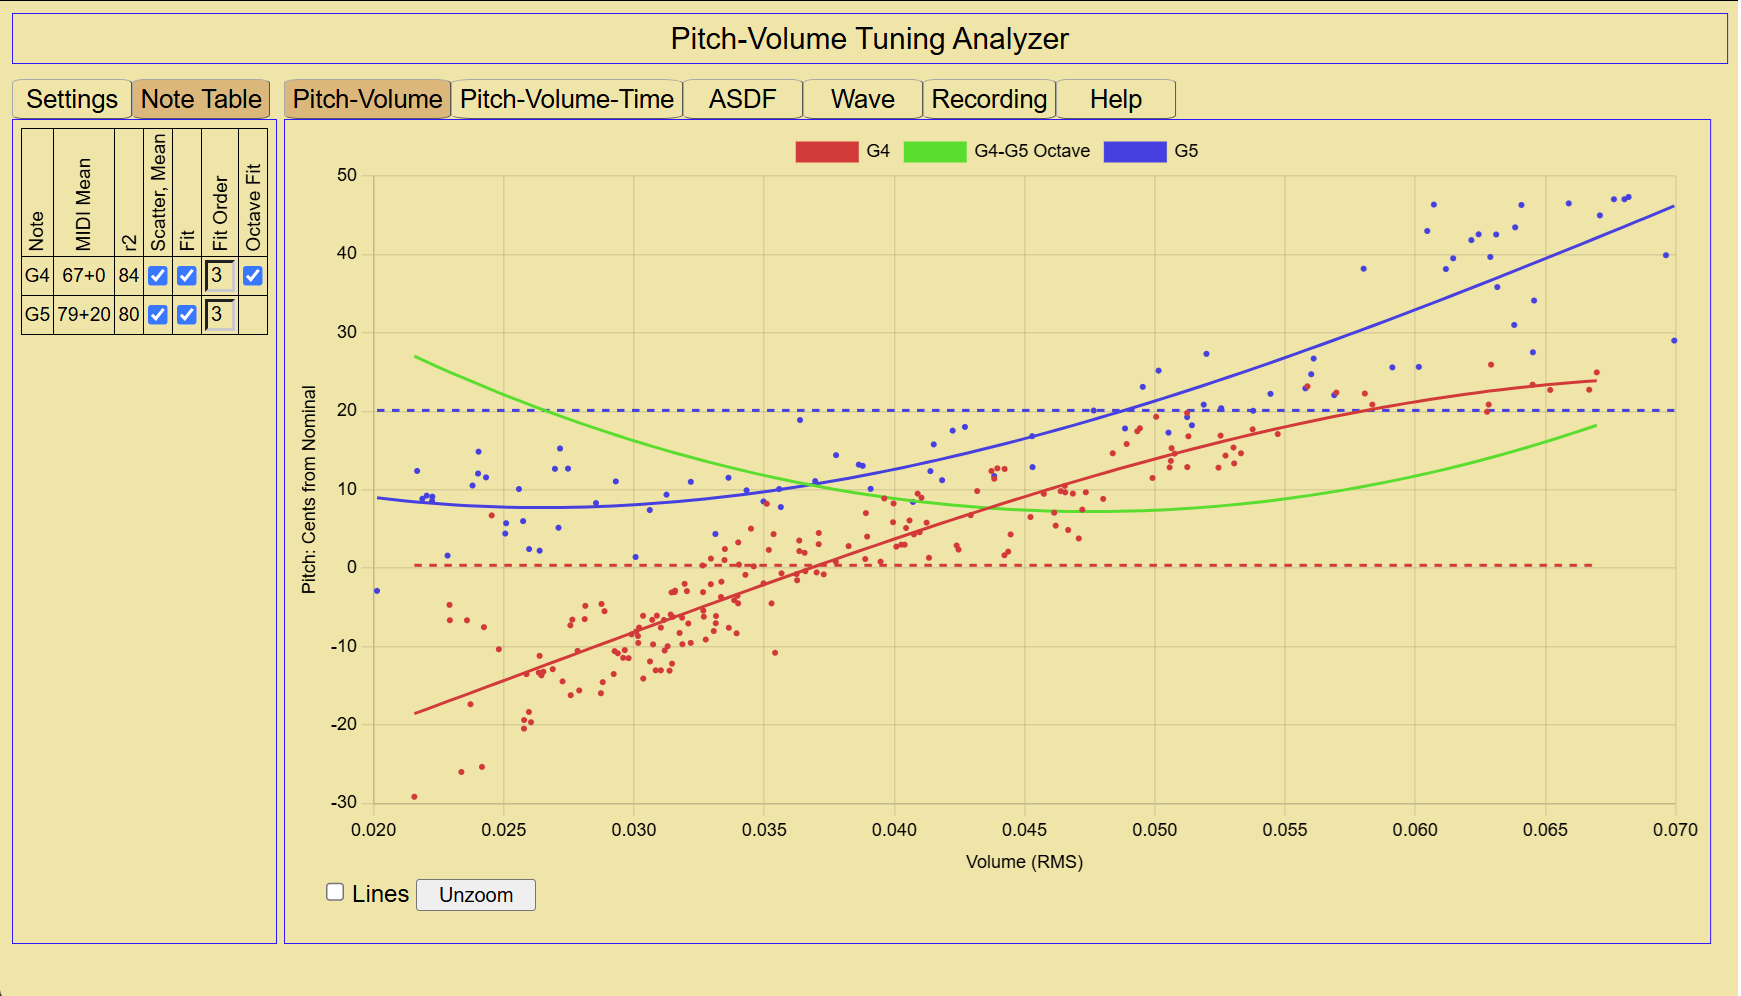Switch to the ASDF tab
This screenshot has height=996, width=1741.
743,99
